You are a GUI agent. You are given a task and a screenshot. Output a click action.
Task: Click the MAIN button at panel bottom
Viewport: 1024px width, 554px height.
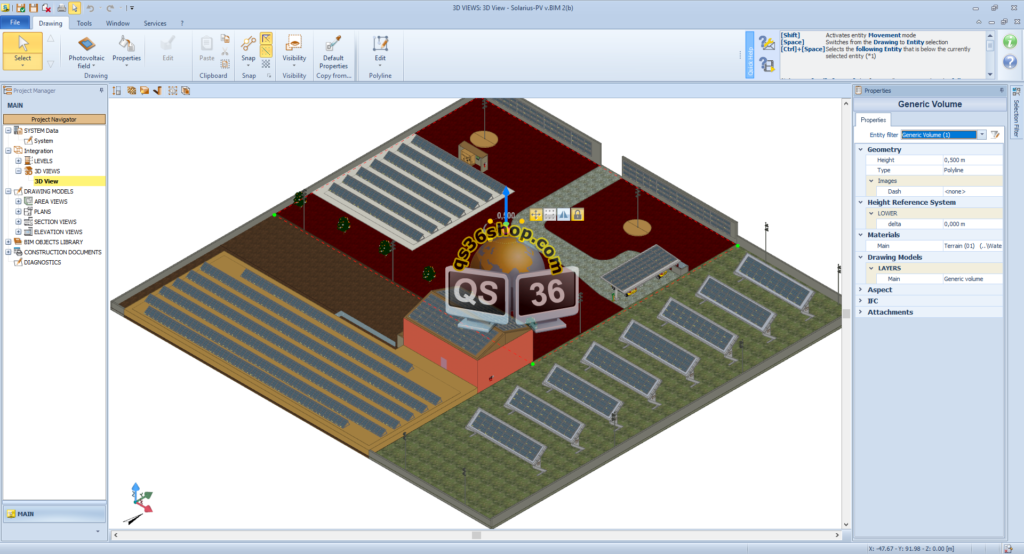coord(54,513)
